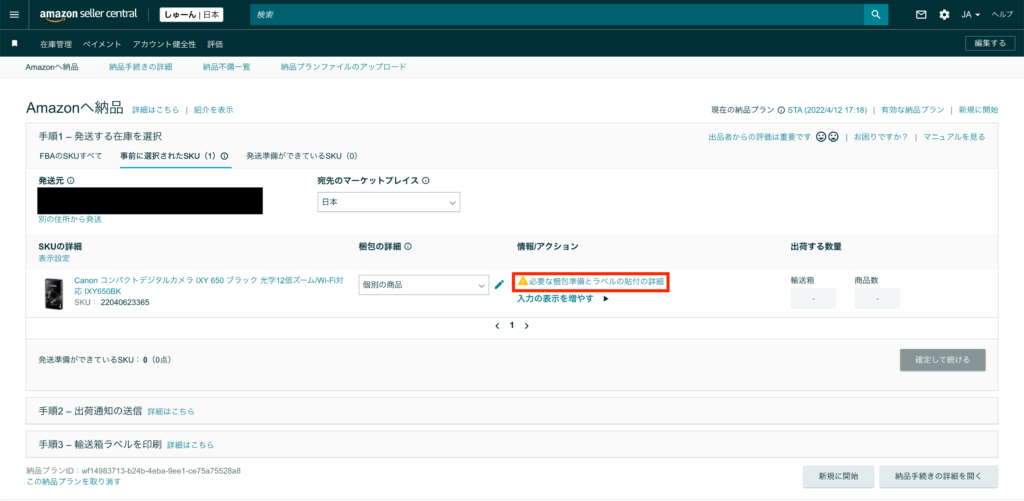Viewport: 1024px width, 501px height.
Task: Switch to 発送準備ができているSKU (0) tab
Action: click(x=302, y=156)
